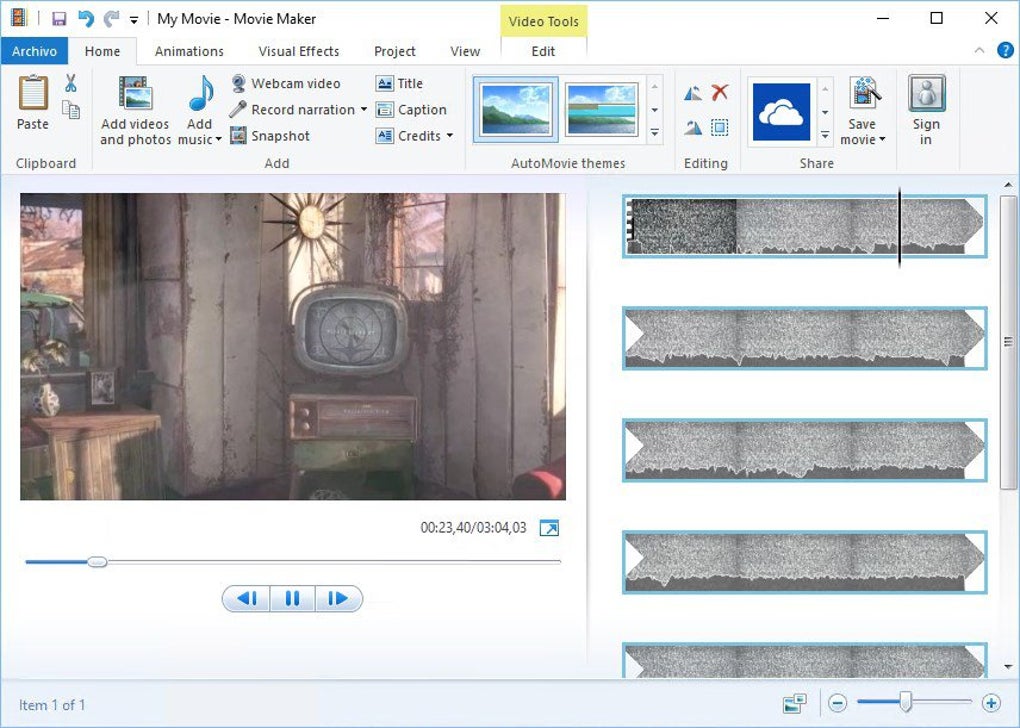Click the Cut scissors icon
The width and height of the screenshot is (1020, 728).
point(71,84)
